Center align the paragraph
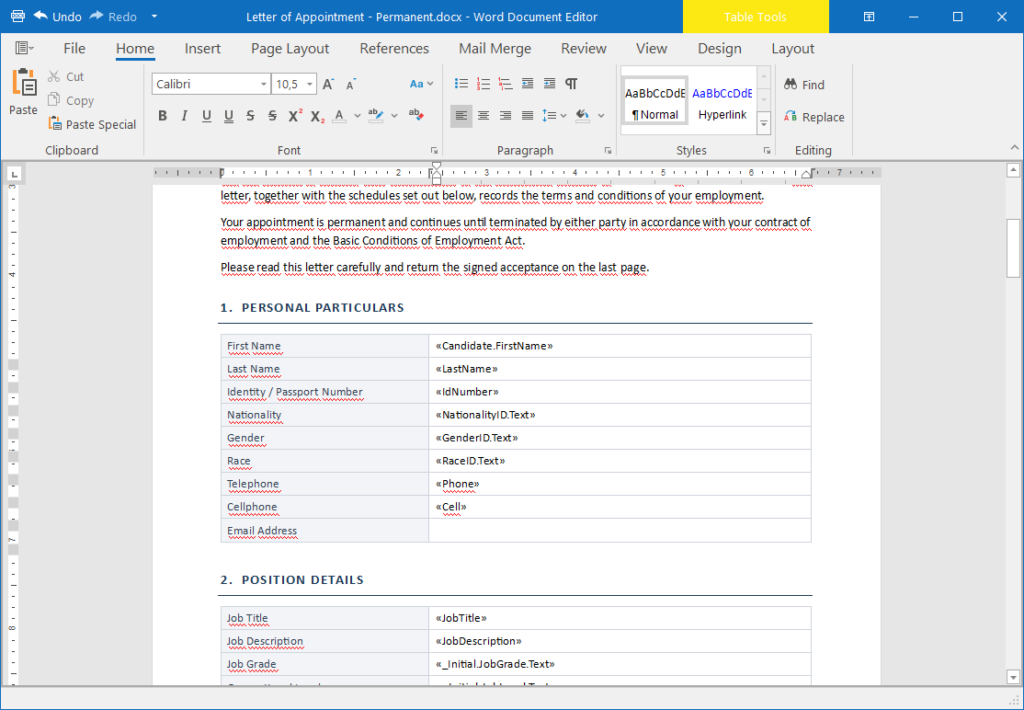The height and width of the screenshot is (710, 1024). pos(483,116)
